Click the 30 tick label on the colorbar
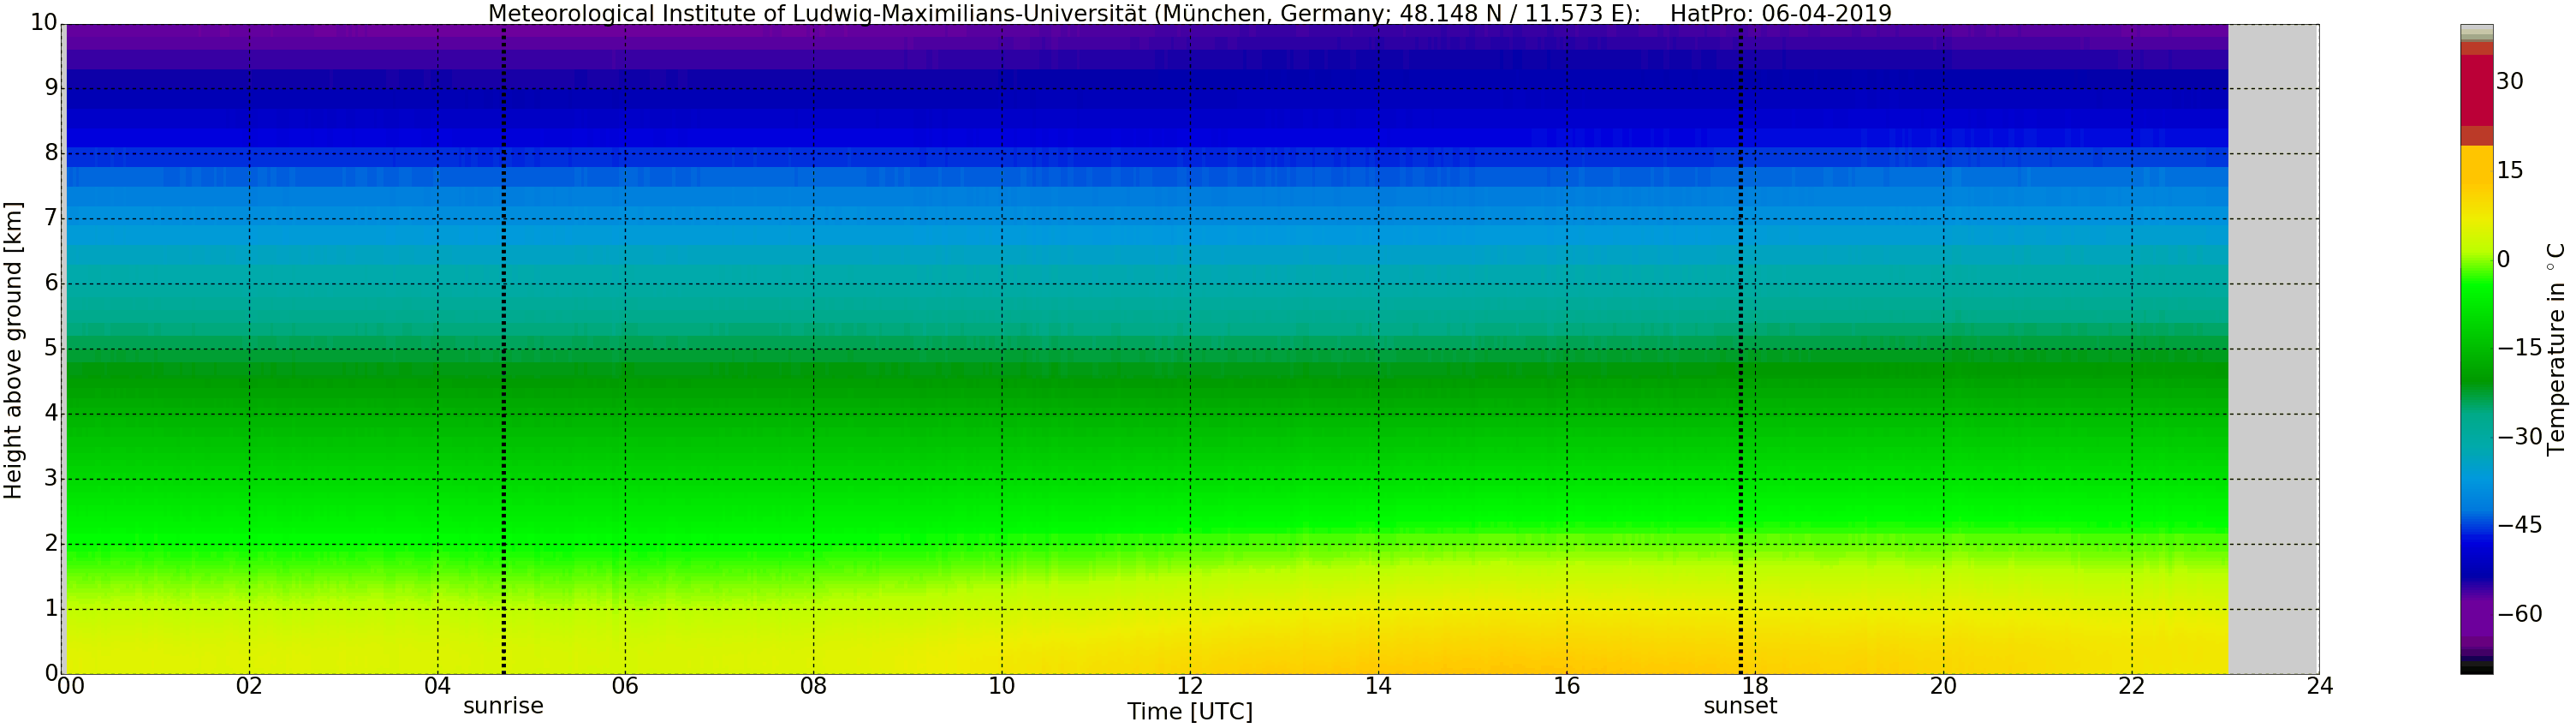Viewport: 2576px width, 728px height. [2510, 82]
